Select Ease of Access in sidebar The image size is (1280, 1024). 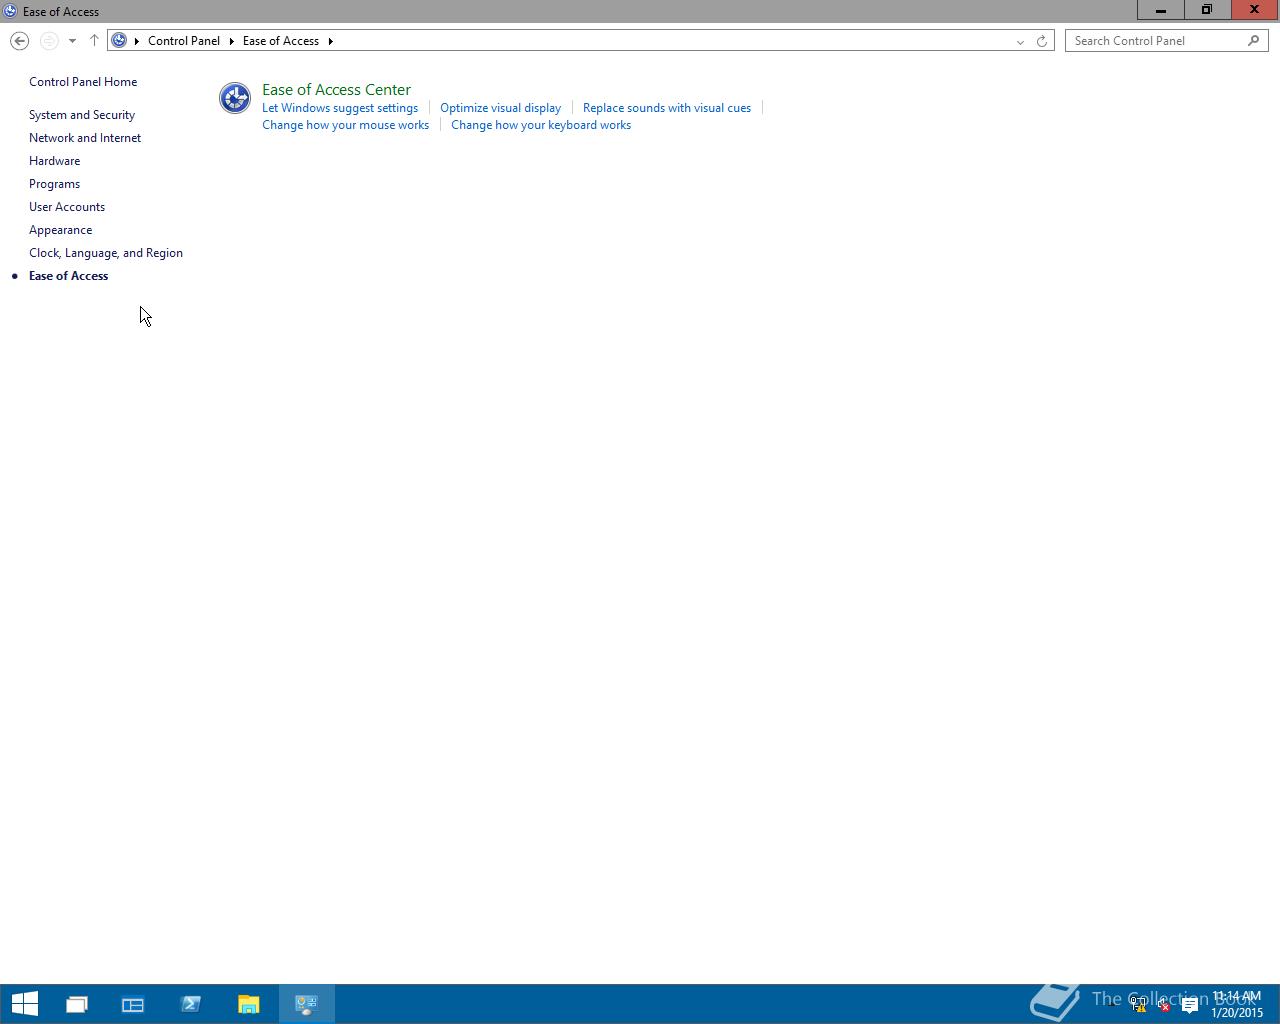tap(68, 276)
